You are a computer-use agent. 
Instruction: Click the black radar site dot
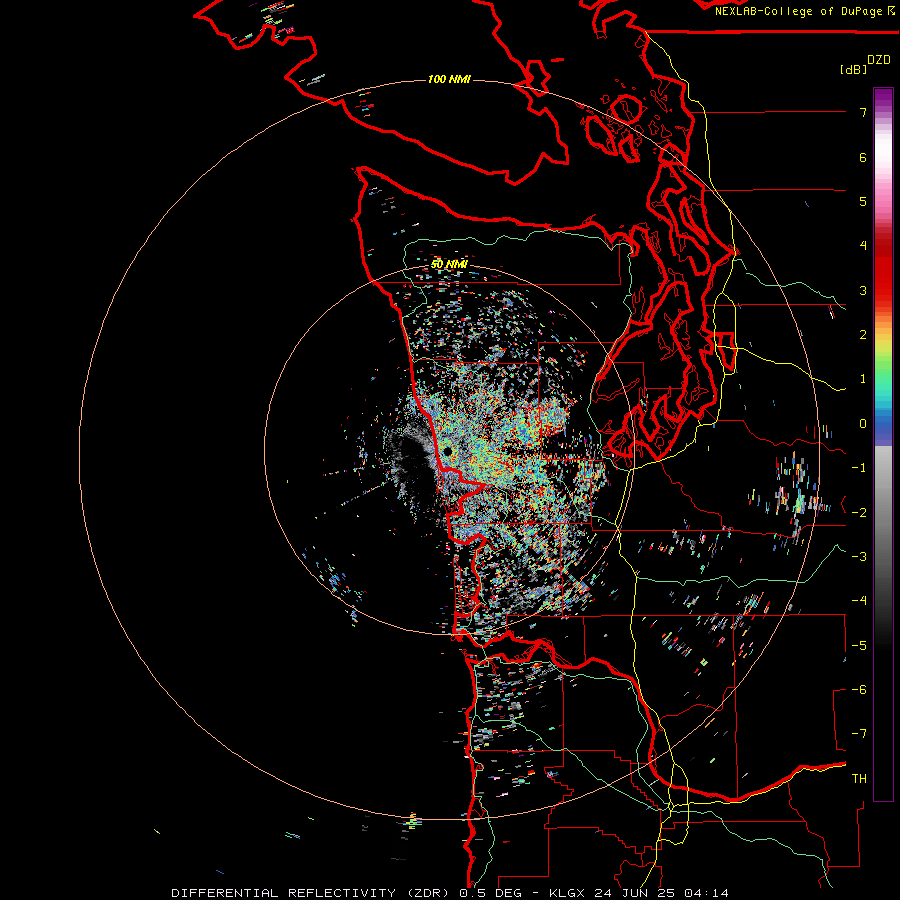448,452
